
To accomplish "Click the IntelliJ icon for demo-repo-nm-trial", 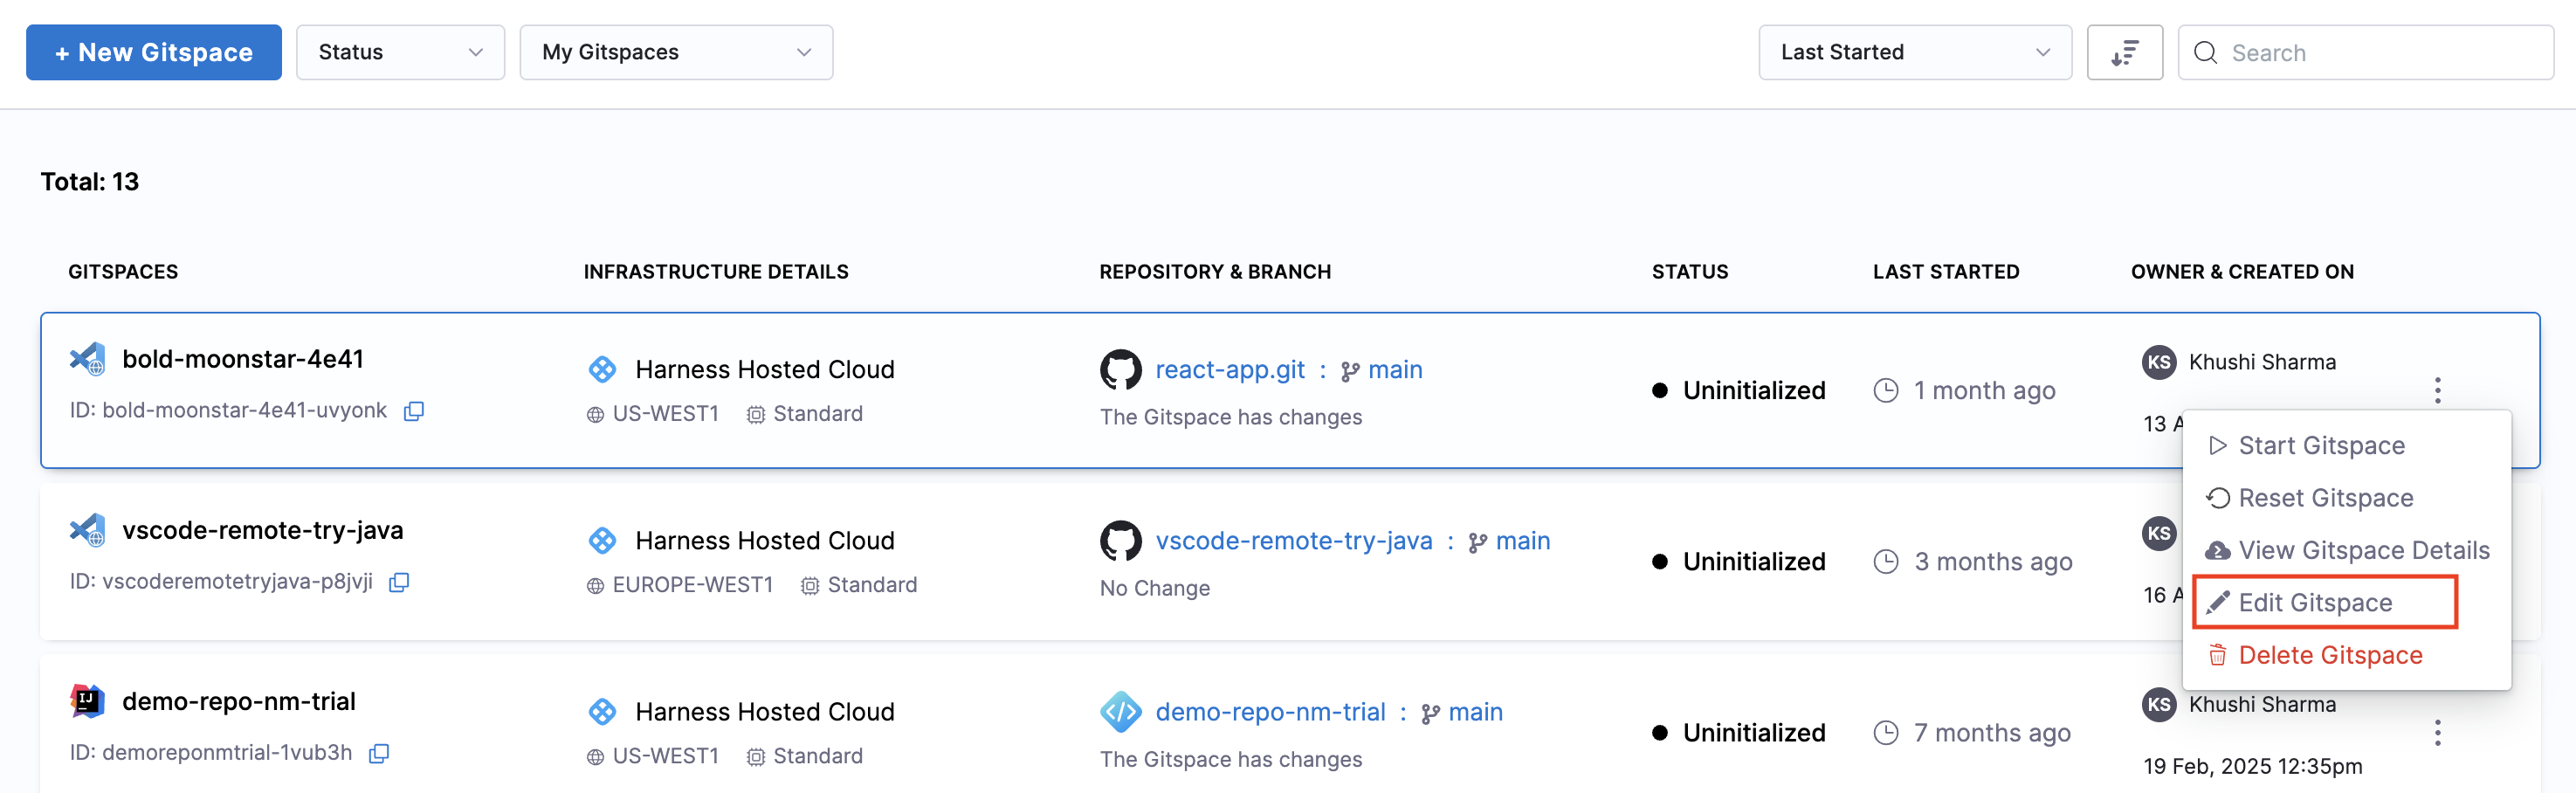I will (88, 701).
